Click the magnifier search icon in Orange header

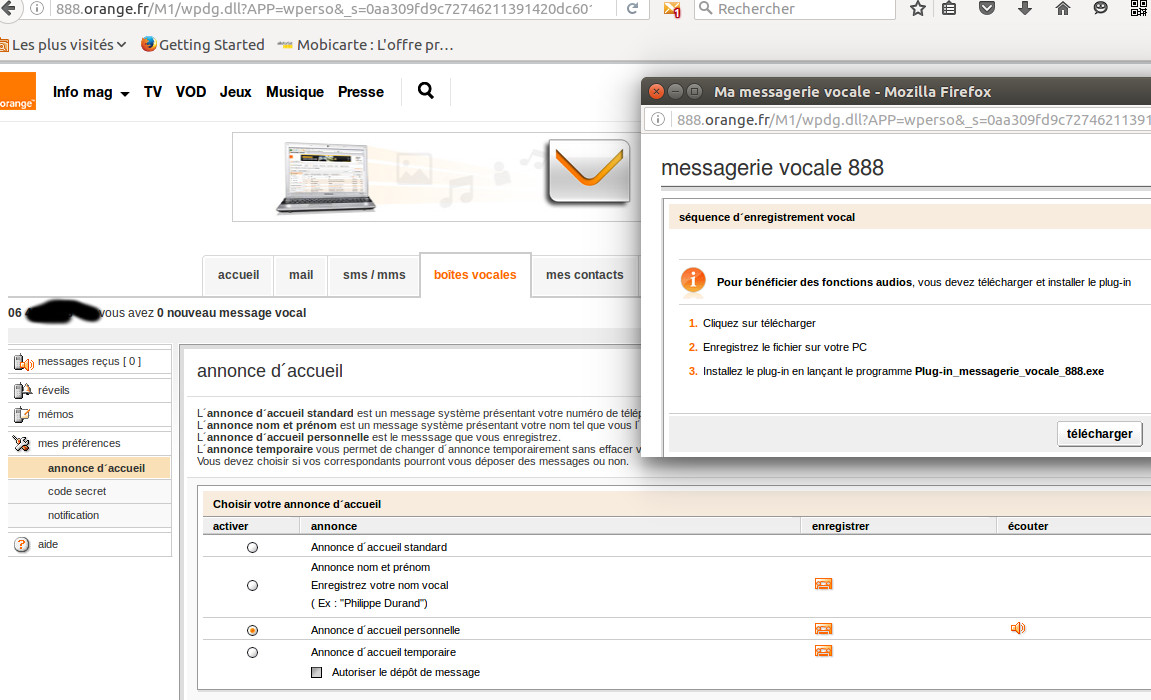426,91
